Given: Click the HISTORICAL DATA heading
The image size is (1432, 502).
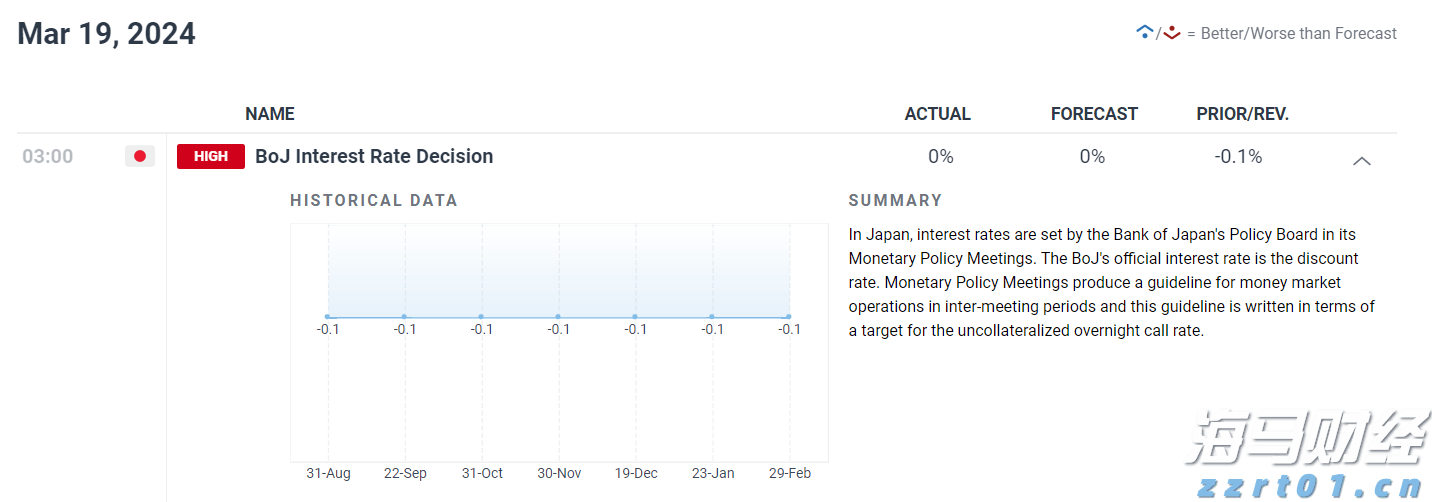Looking at the screenshot, I should click(374, 200).
